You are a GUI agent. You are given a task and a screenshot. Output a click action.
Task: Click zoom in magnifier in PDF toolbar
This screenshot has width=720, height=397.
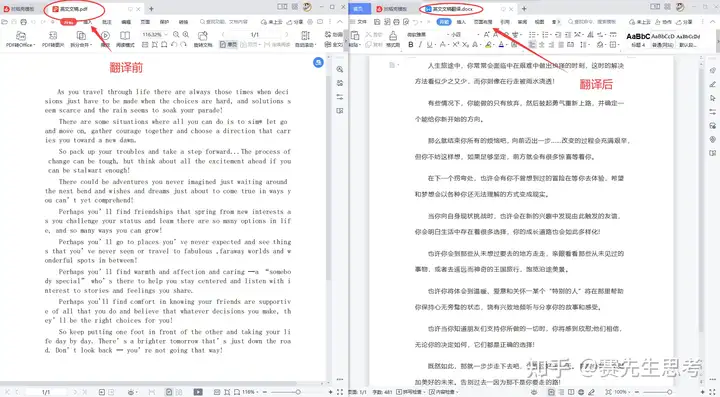tap(186, 34)
